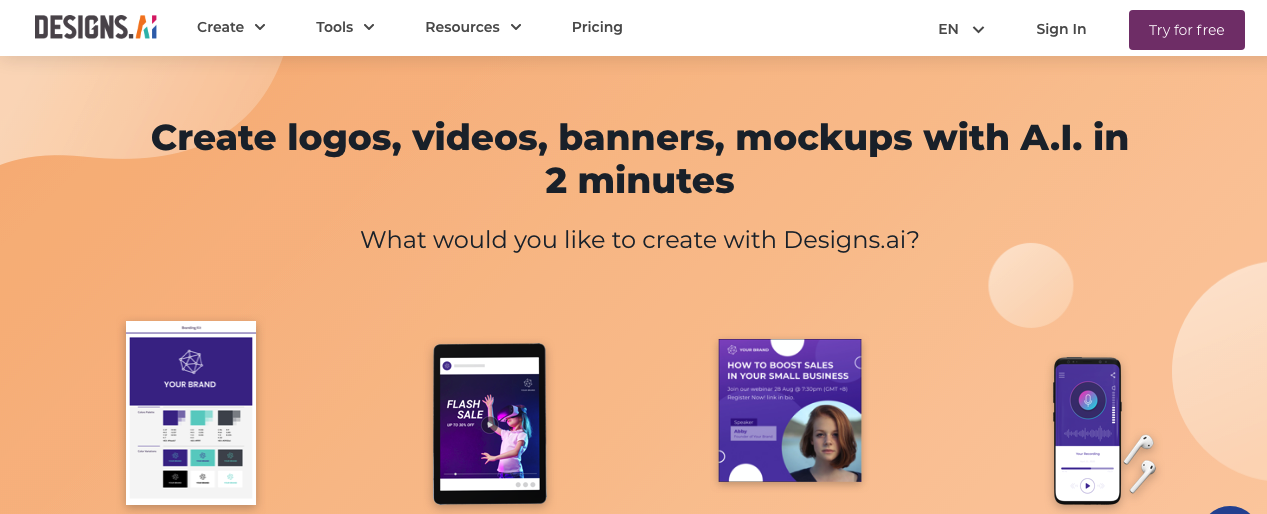
Task: Click the Sign In link
Action: coord(1061,29)
